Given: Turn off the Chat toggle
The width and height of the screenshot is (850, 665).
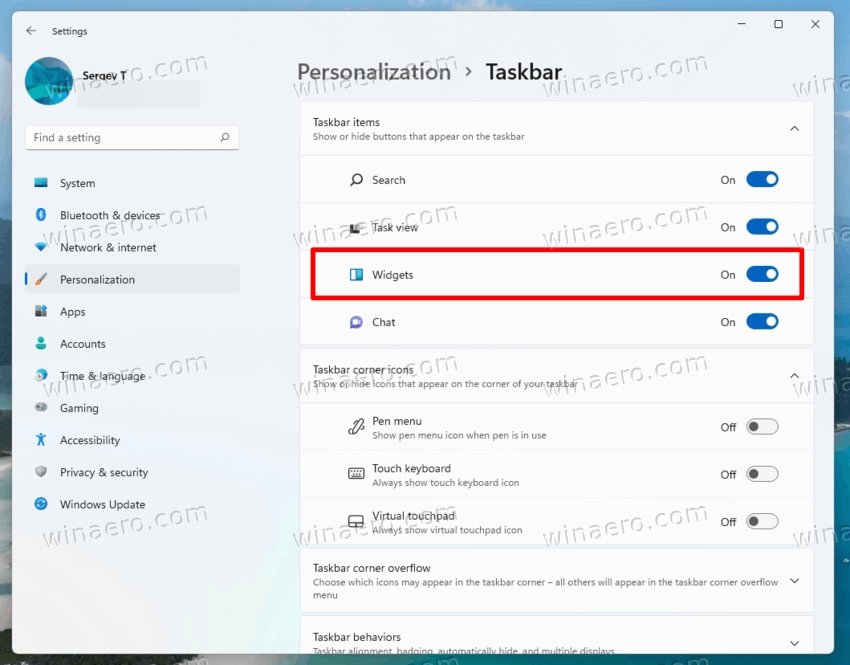Looking at the screenshot, I should tap(762, 321).
